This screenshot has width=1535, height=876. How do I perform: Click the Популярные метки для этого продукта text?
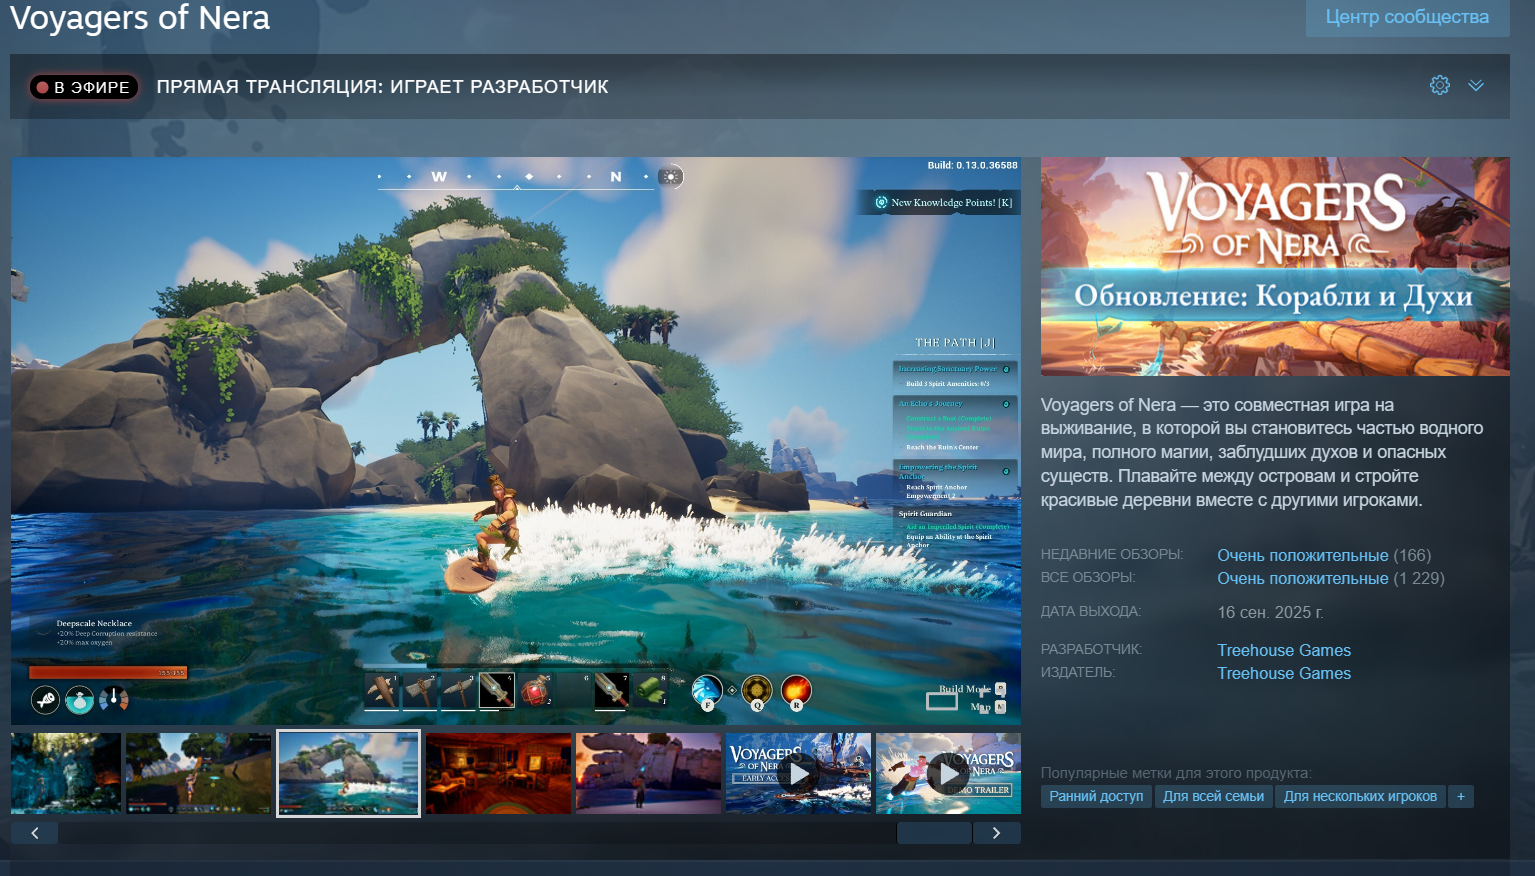(x=1176, y=773)
